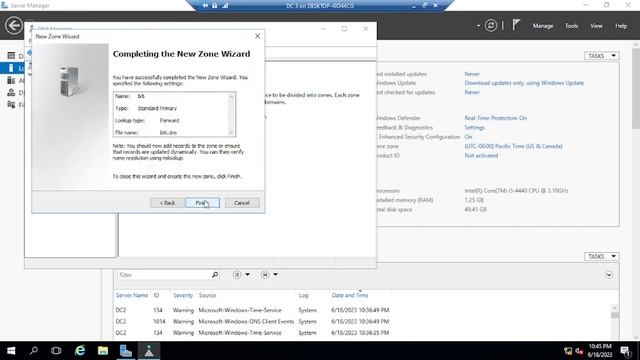The height and width of the screenshot is (360, 640).
Task: Sort events by Server Name column
Action: pyautogui.click(x=132, y=295)
